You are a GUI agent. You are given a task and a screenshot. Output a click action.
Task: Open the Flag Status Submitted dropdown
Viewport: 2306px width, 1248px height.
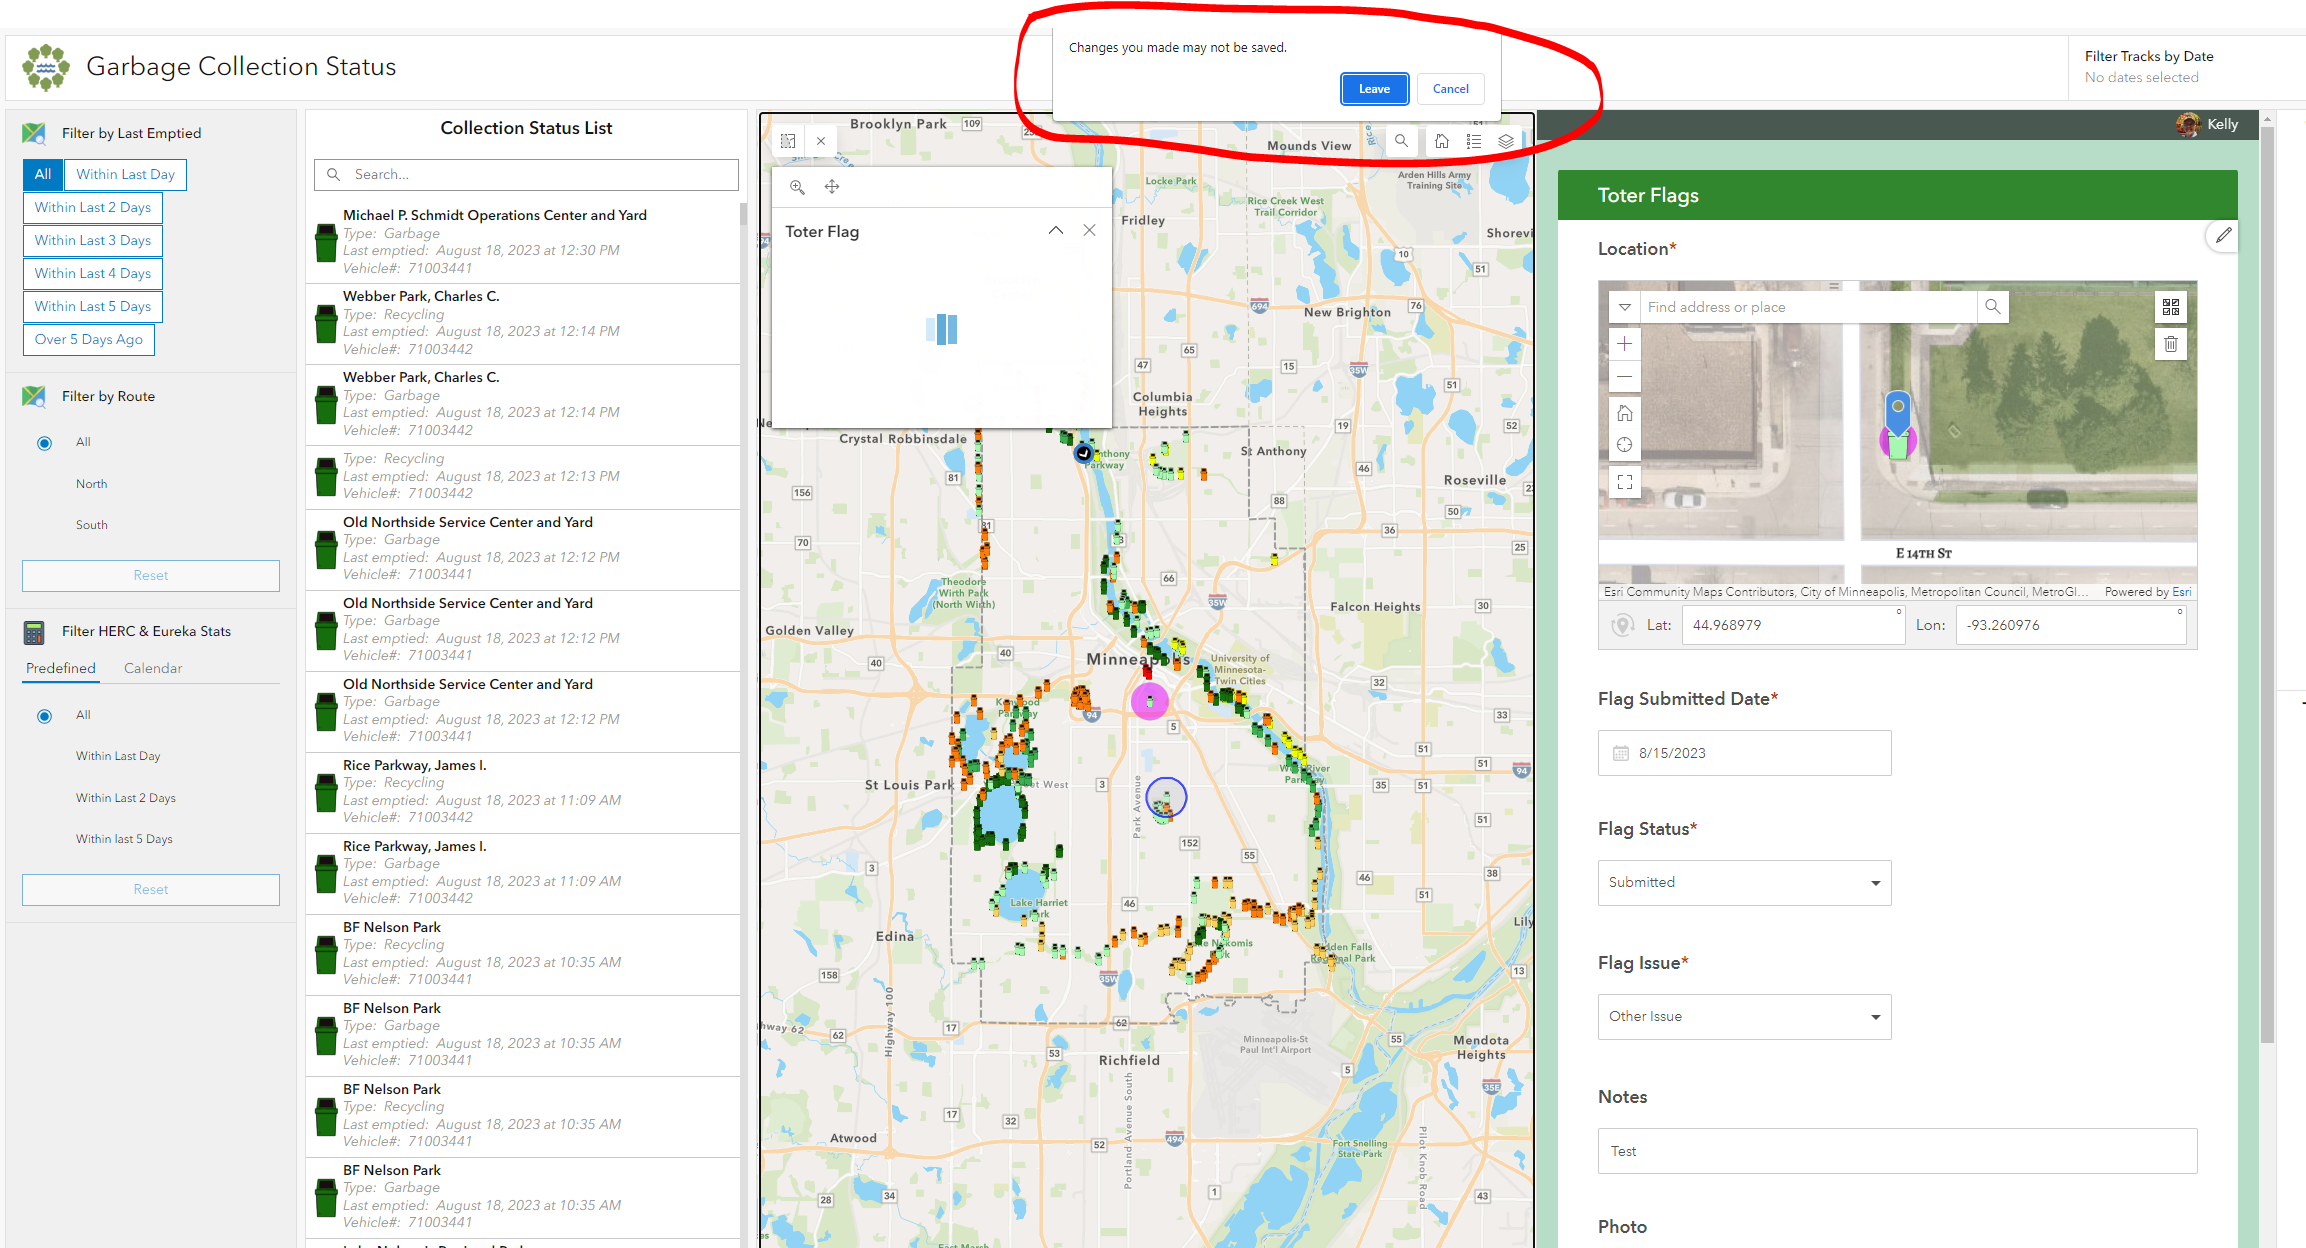click(x=1743, y=882)
